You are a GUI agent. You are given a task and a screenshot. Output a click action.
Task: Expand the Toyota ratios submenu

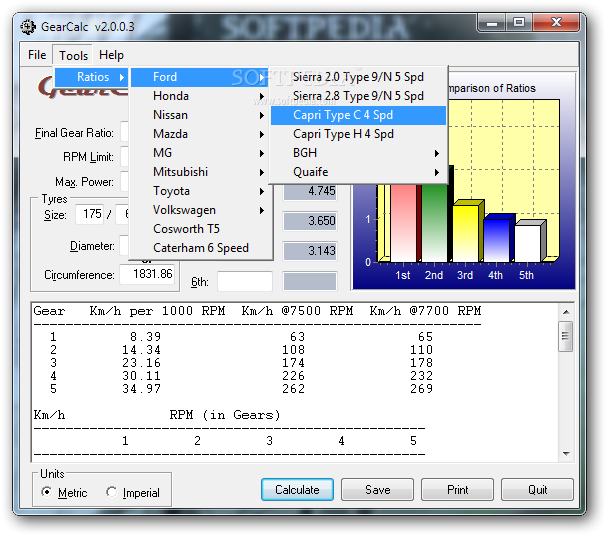click(x=200, y=191)
